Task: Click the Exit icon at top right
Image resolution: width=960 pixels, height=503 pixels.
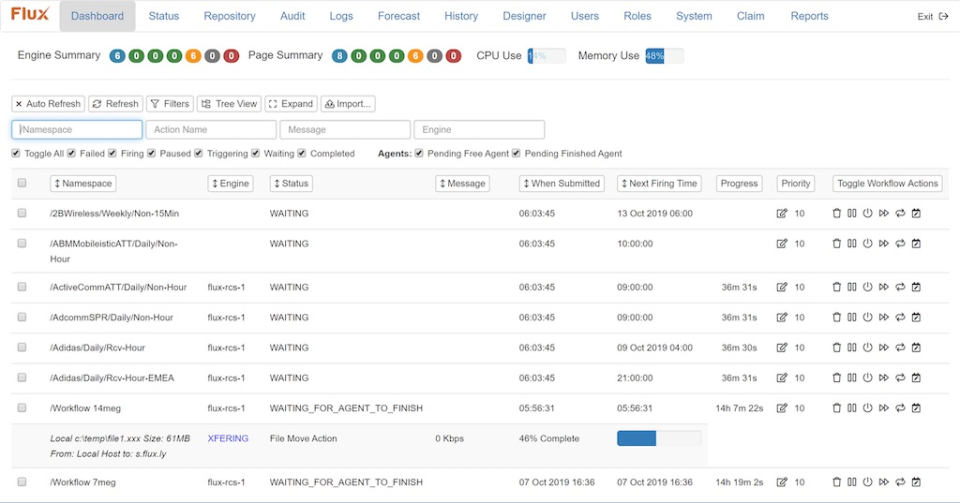Action: [x=942, y=16]
